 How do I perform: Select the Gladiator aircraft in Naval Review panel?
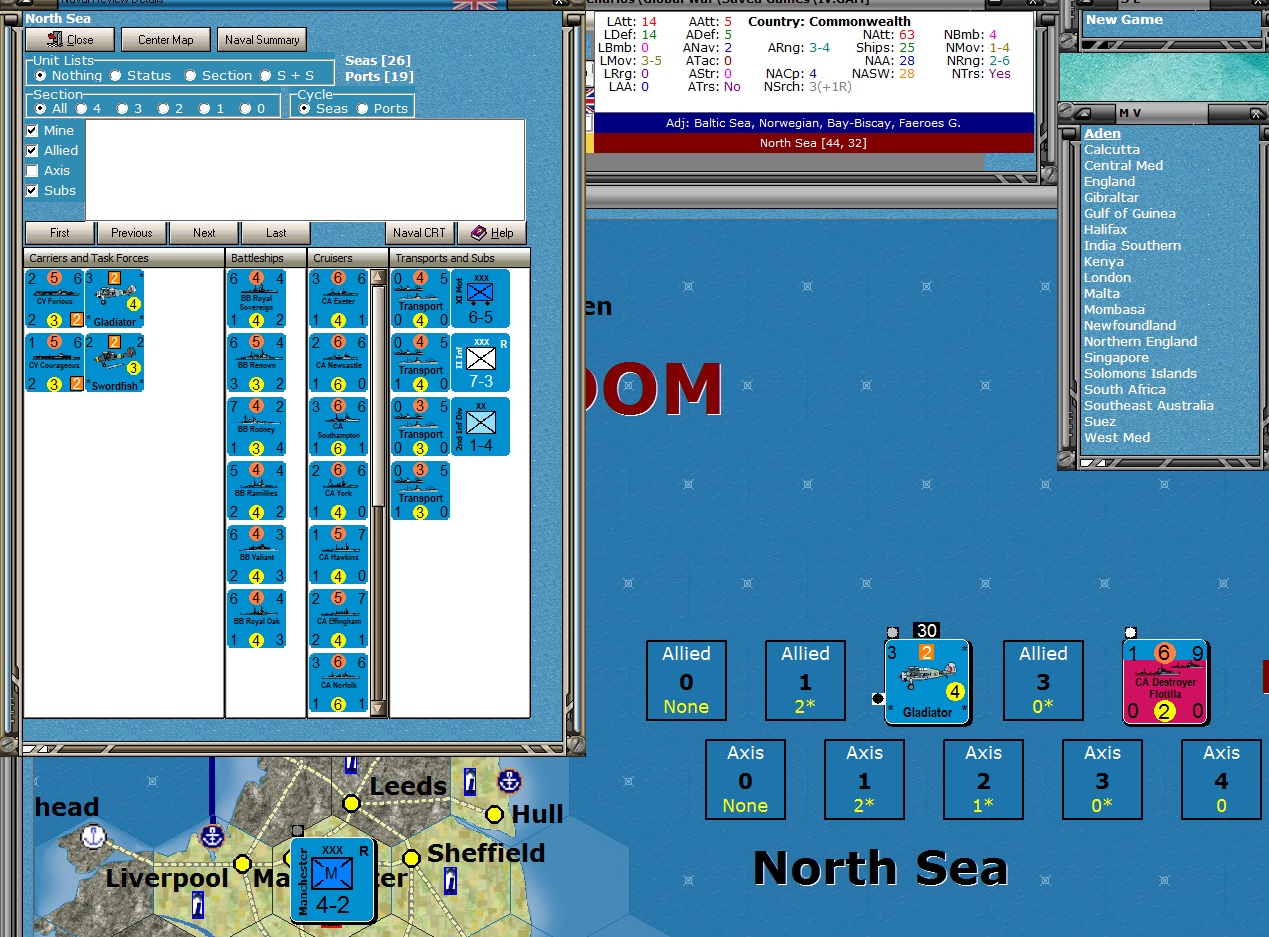click(114, 299)
